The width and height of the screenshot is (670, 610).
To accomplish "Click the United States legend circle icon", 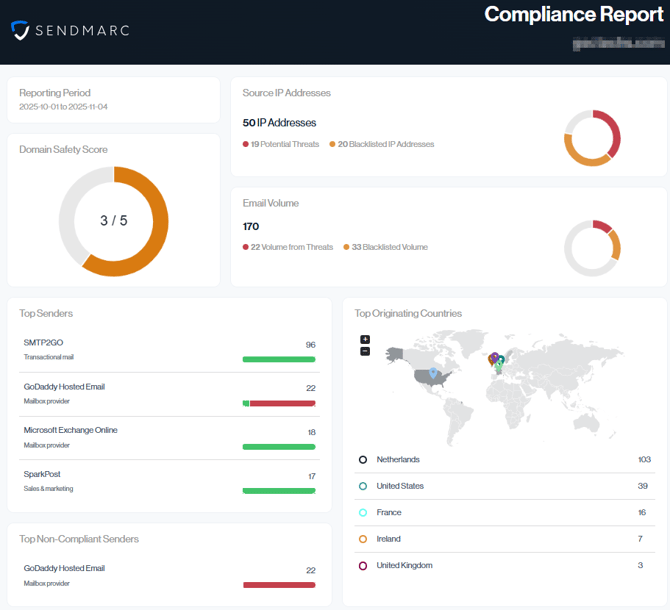I will pyautogui.click(x=363, y=486).
